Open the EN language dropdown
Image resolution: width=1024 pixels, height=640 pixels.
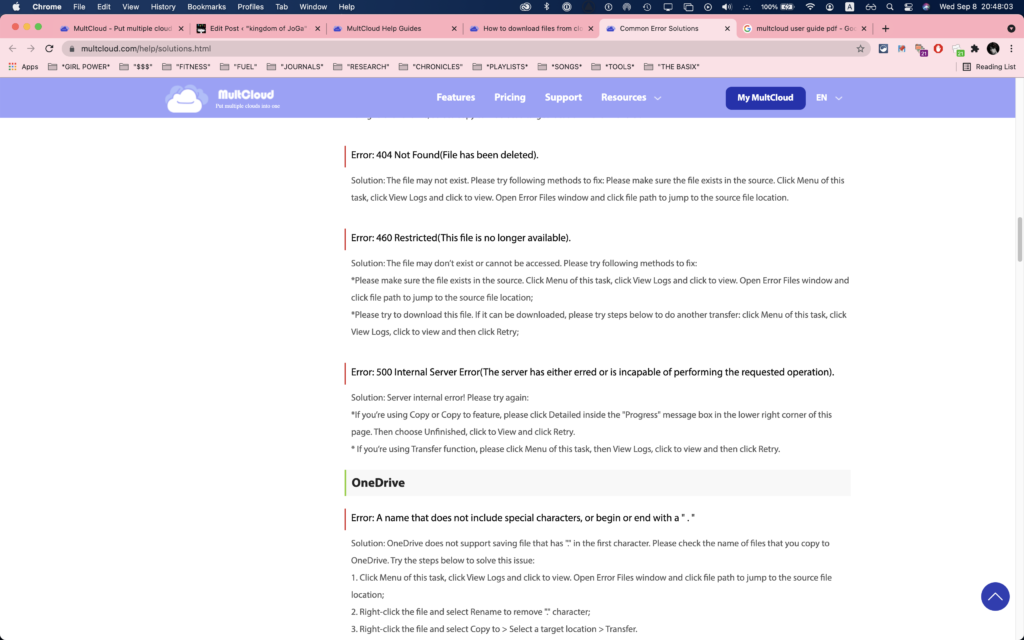click(829, 97)
